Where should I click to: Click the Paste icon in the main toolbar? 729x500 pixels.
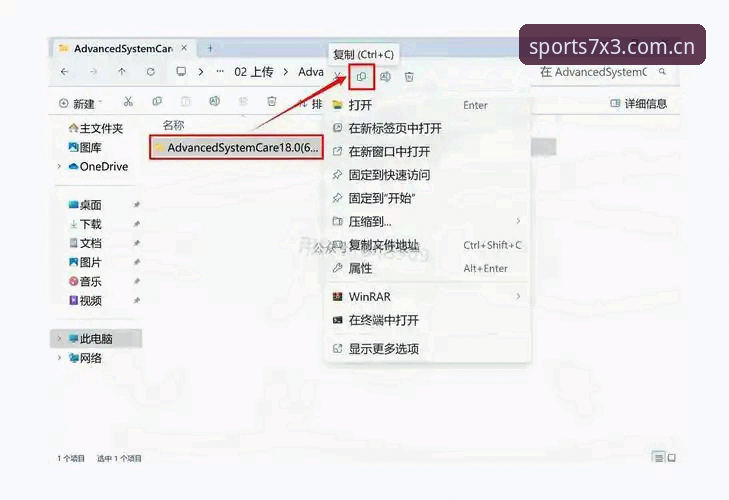pos(186,101)
